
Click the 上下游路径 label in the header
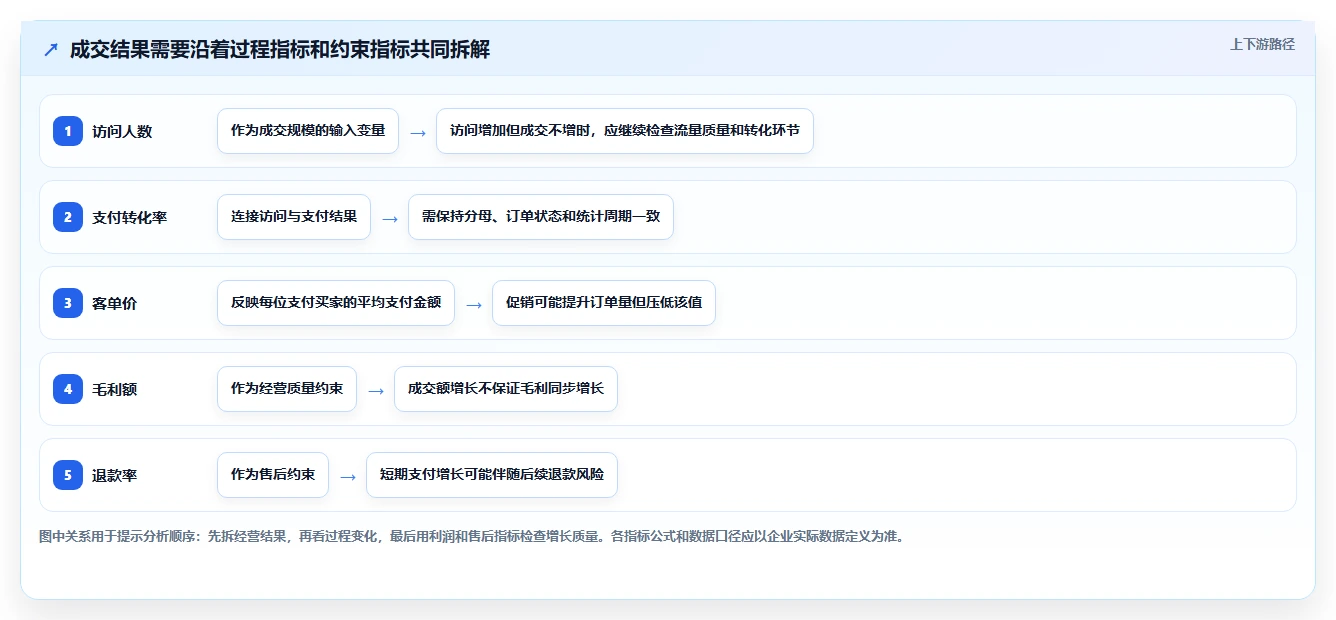click(x=1262, y=44)
